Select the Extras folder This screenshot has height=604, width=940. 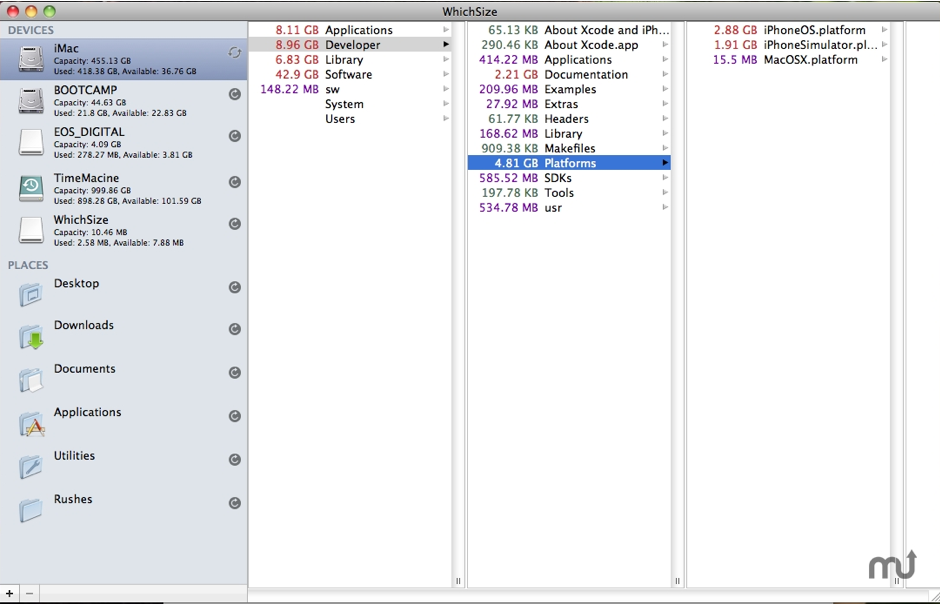[569, 104]
